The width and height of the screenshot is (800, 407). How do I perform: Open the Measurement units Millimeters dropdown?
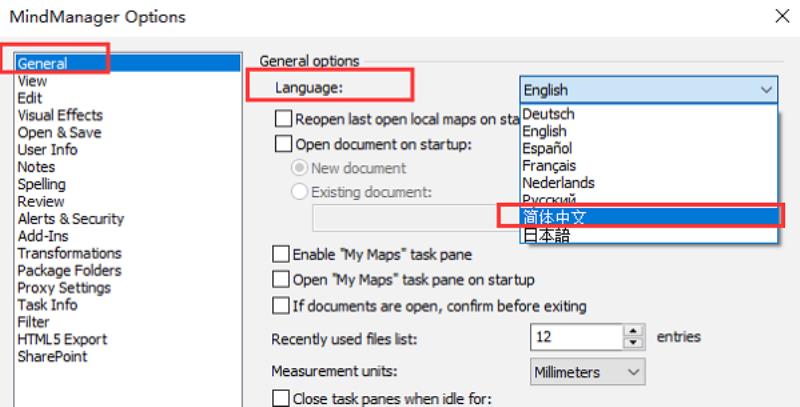(588, 372)
